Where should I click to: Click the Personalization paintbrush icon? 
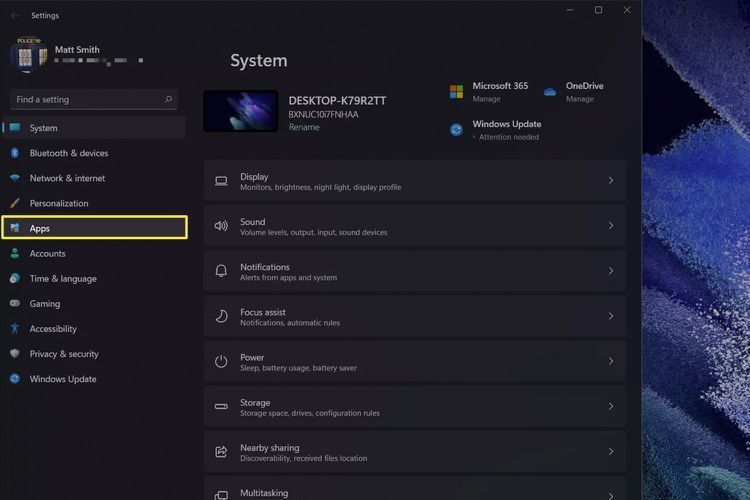point(15,203)
